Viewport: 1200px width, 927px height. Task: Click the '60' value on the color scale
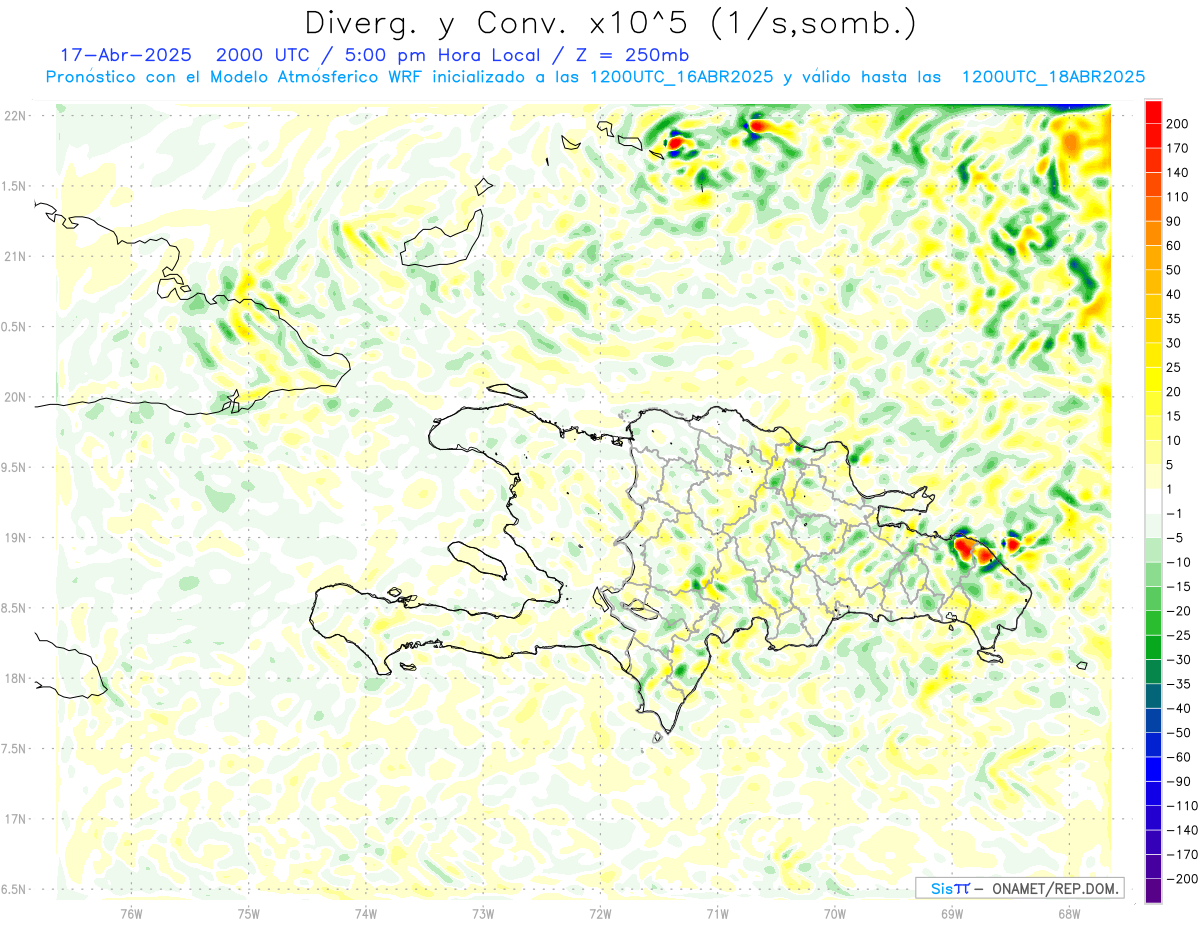pos(1174,246)
